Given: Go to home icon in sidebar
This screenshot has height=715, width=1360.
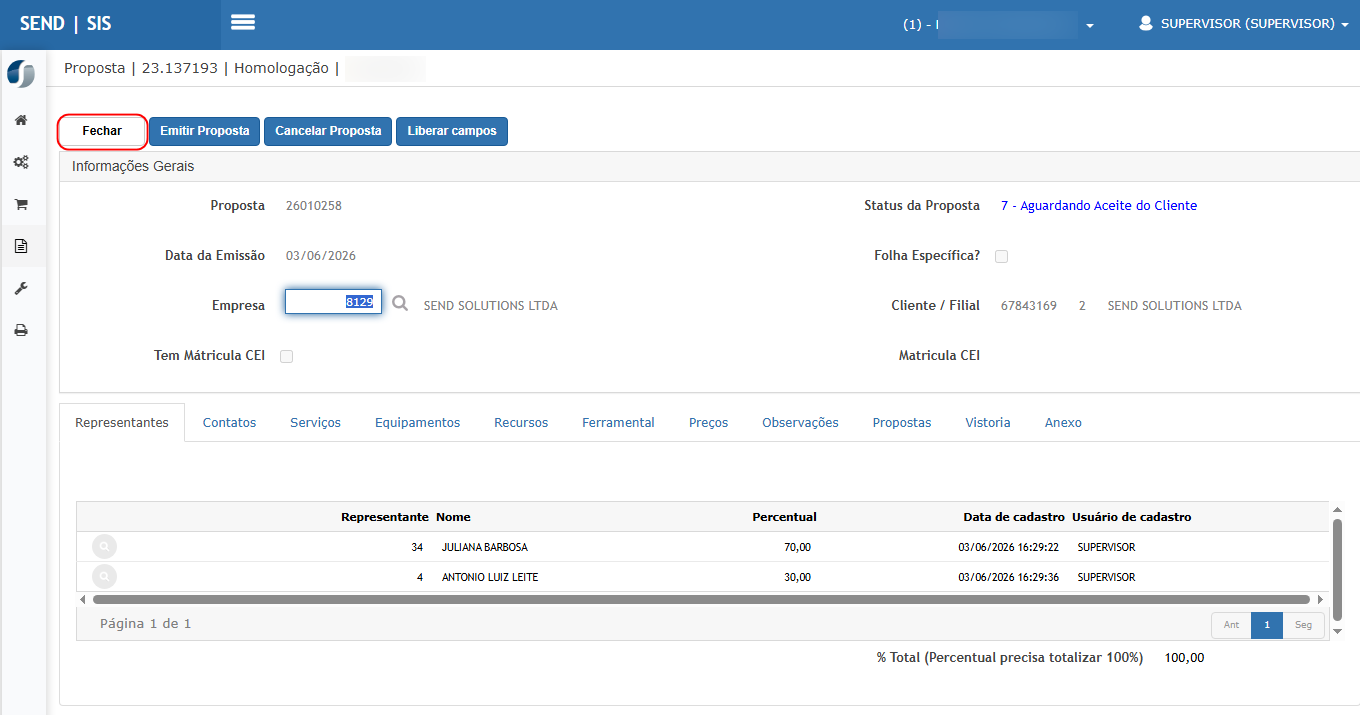Looking at the screenshot, I should [20, 120].
